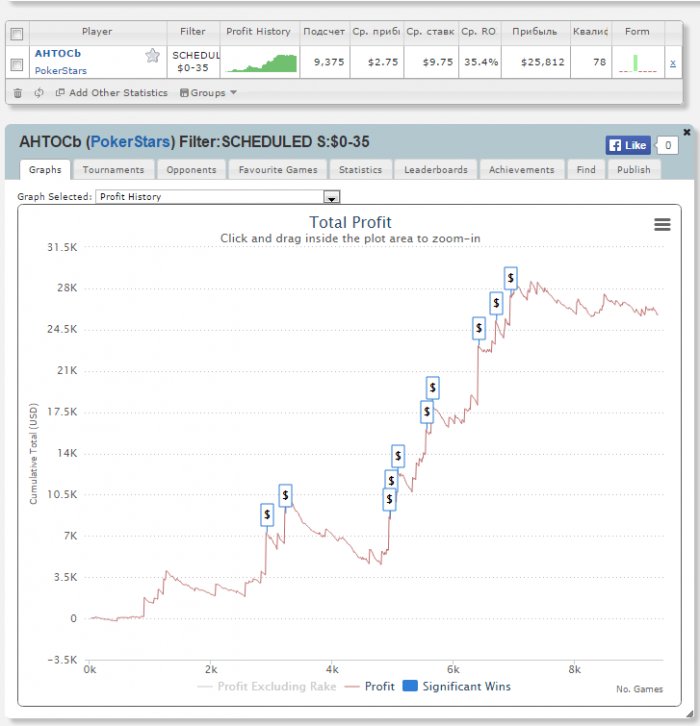Remove AHTOCb row with the x link
700x726 pixels.
pos(673,63)
